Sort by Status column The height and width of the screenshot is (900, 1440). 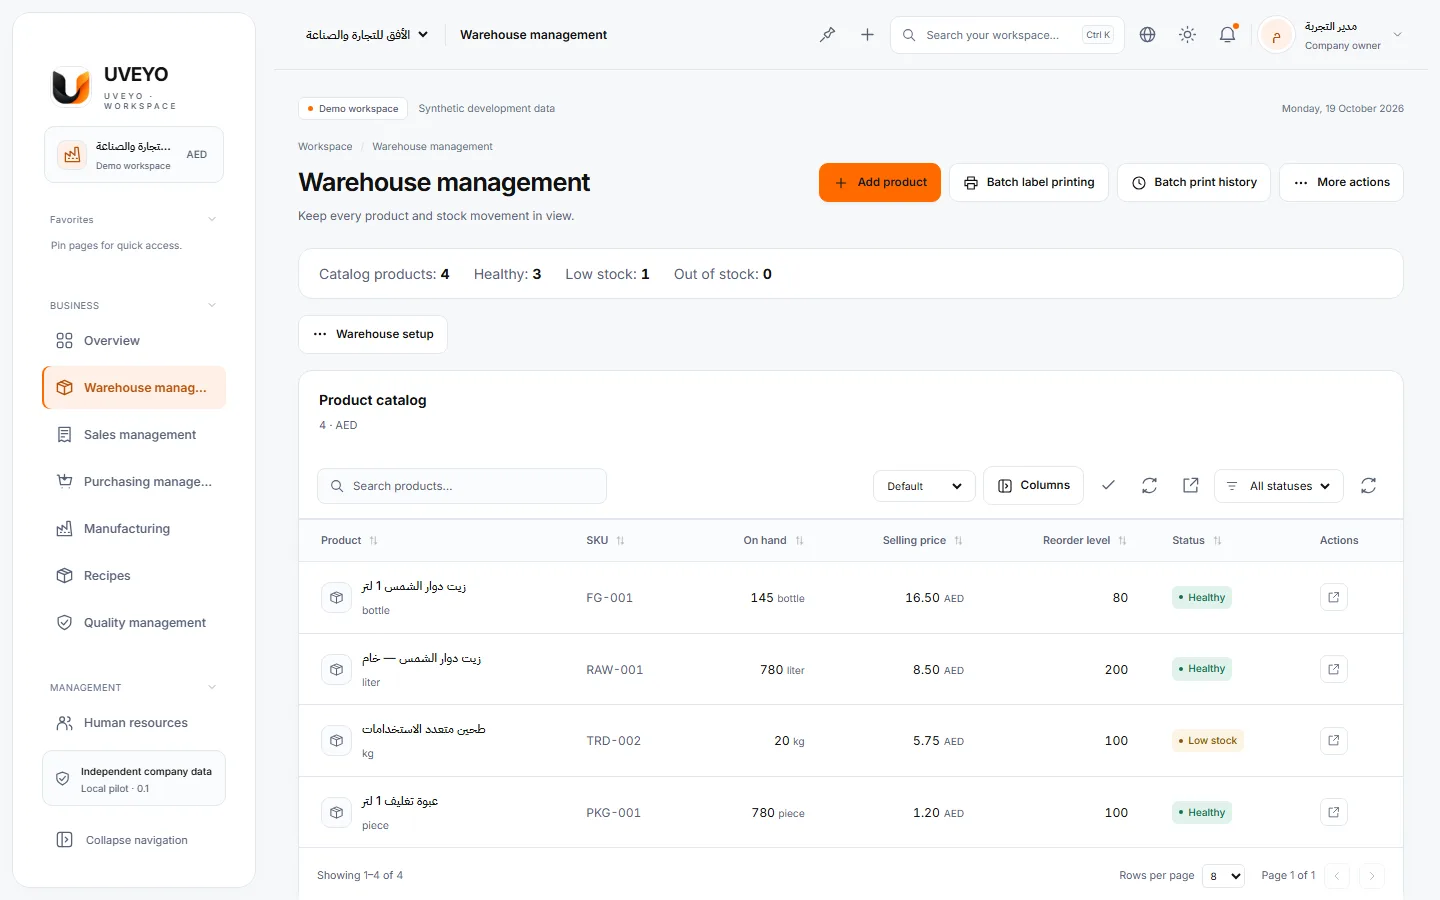pos(1197,540)
